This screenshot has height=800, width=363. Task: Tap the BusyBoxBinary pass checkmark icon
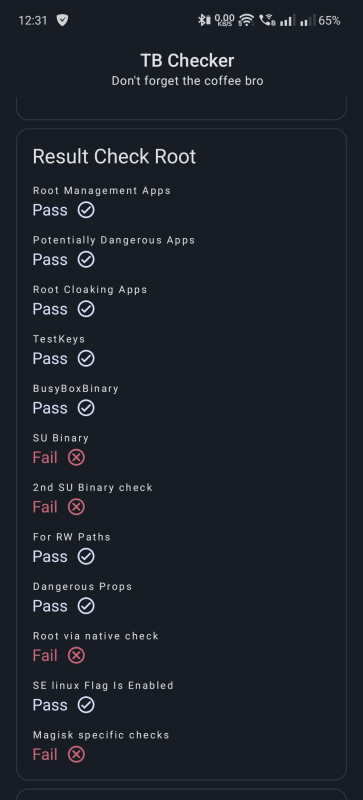click(x=86, y=408)
